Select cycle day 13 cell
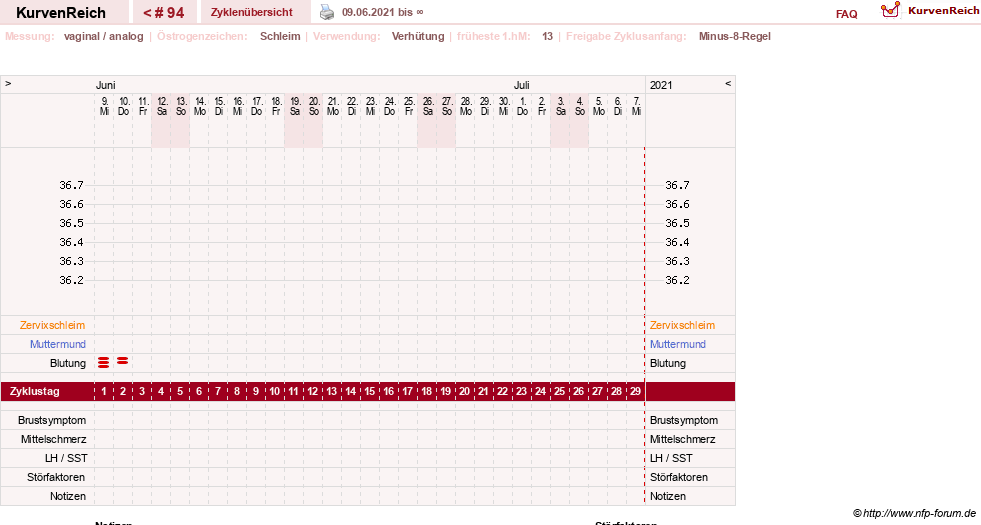The image size is (981, 525). (332, 391)
